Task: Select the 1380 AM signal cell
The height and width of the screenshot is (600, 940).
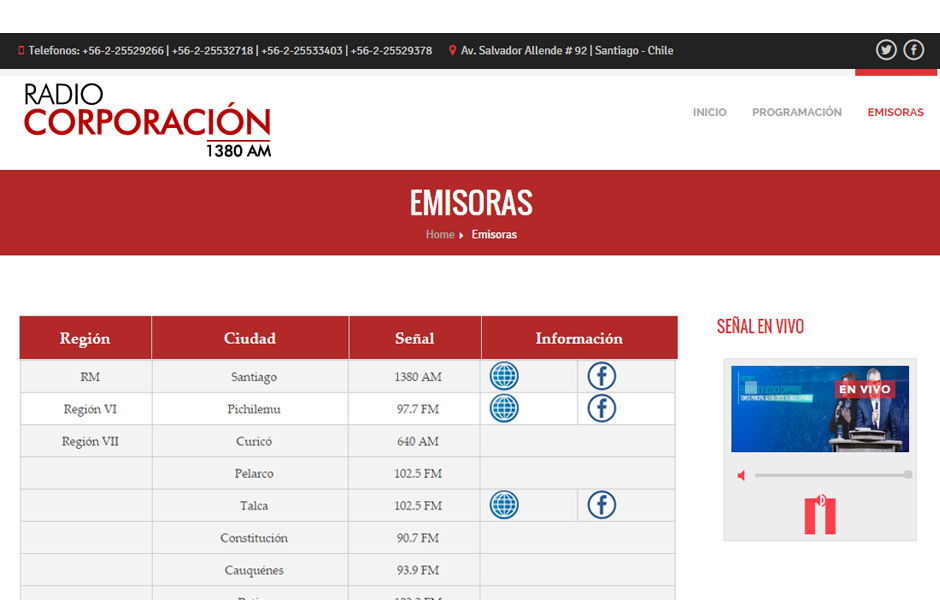Action: (x=415, y=376)
